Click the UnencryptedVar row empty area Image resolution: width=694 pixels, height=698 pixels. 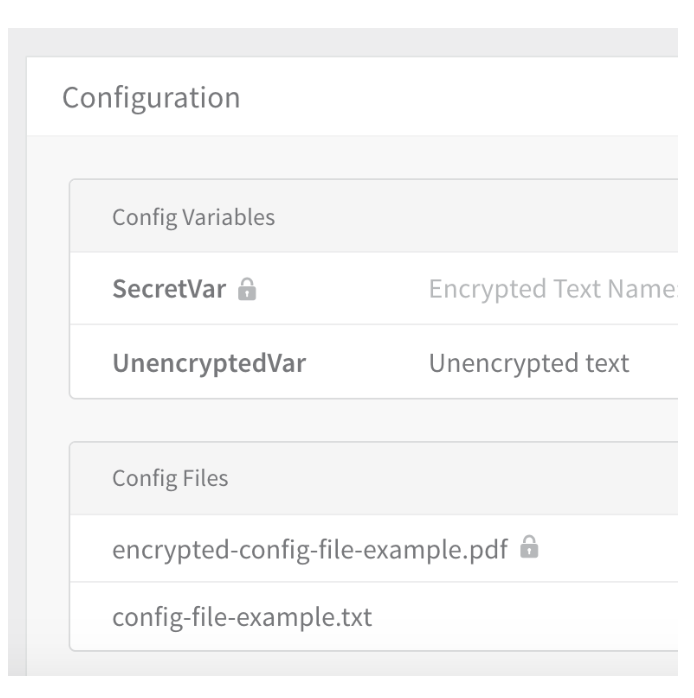click(365, 363)
